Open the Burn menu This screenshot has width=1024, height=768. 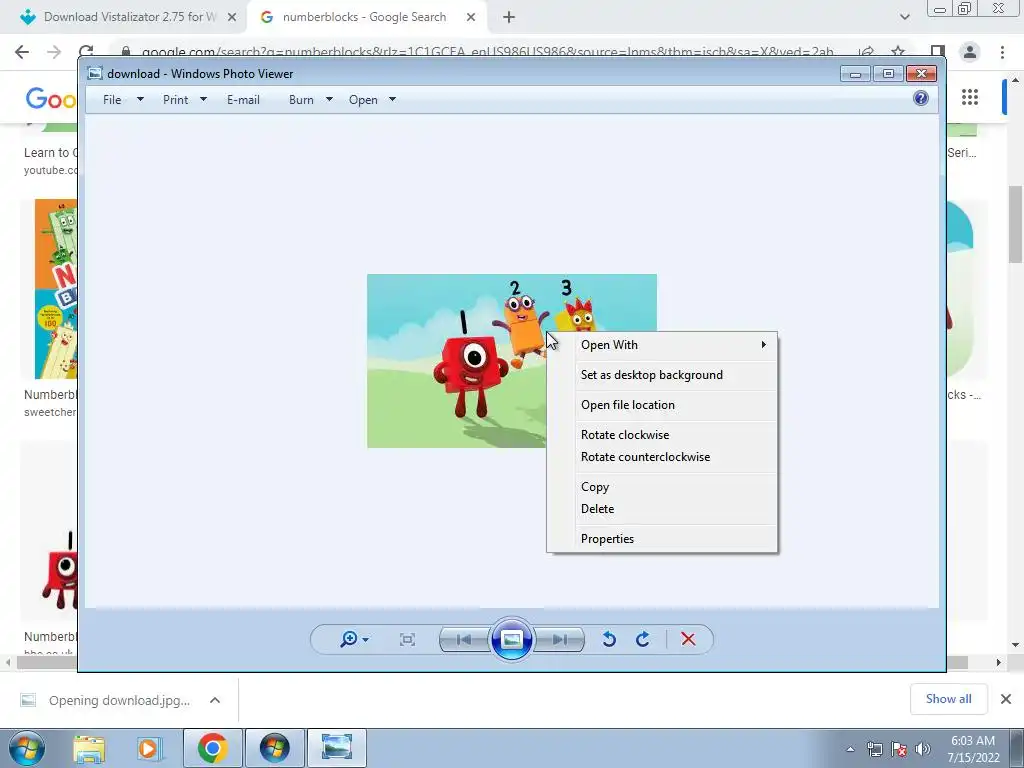[x=301, y=100]
